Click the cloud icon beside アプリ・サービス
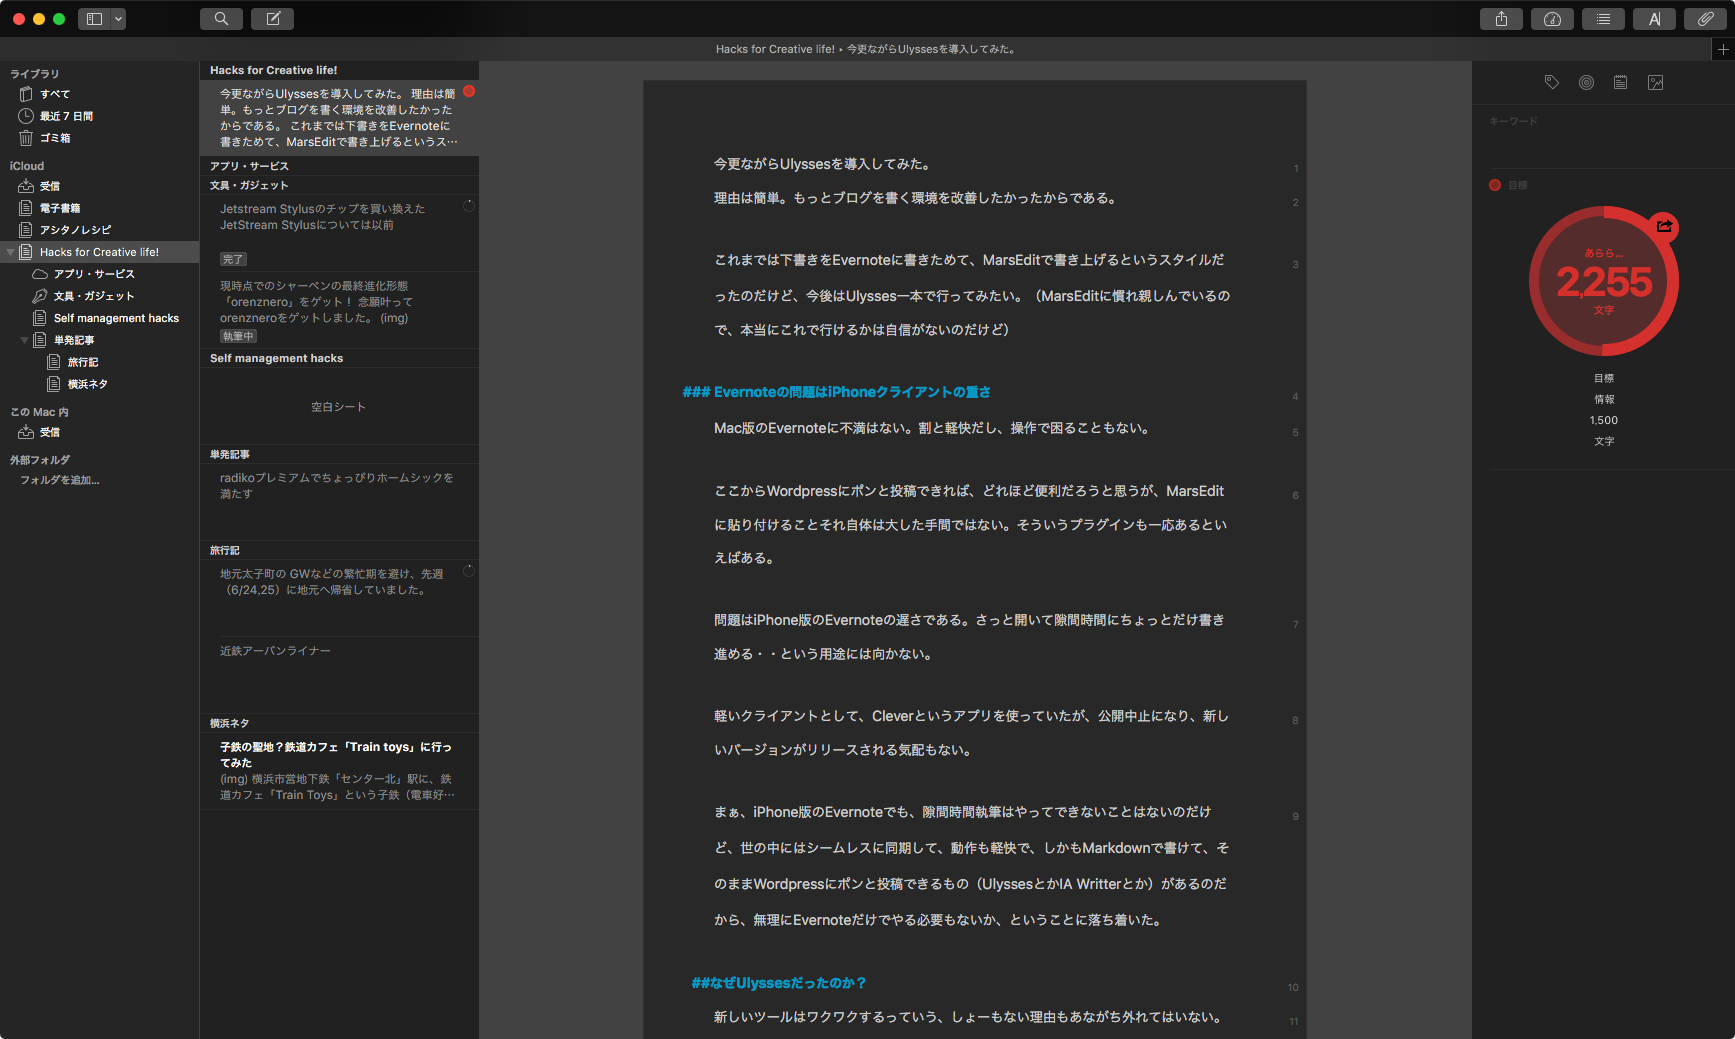Screen dimensions: 1735x1039 point(40,274)
